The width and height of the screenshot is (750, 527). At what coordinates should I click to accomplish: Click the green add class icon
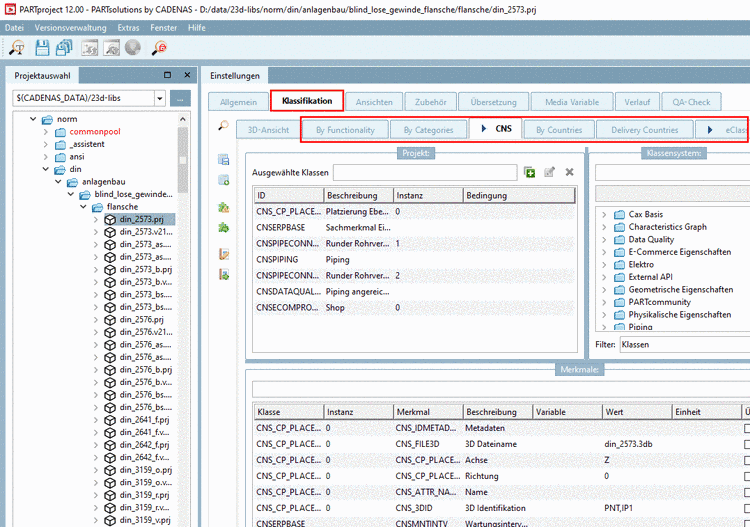point(529,172)
